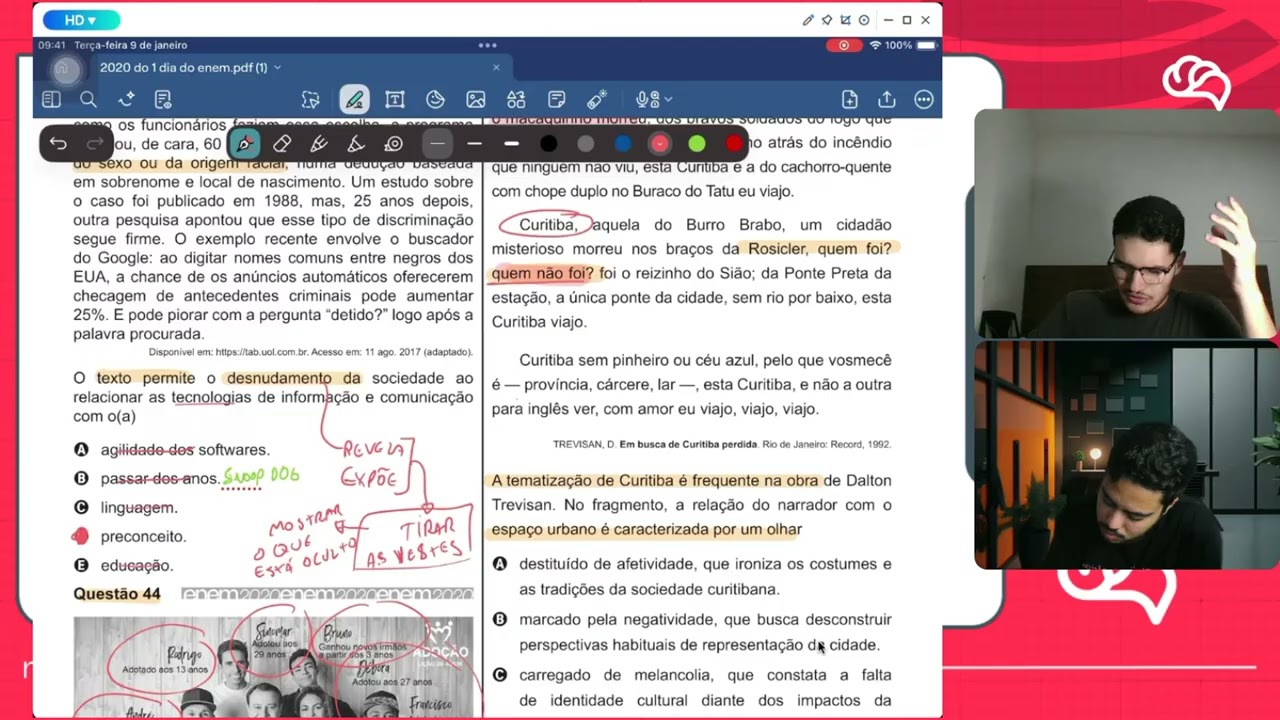Select the lasso tool

pyautogui.click(x=311, y=99)
